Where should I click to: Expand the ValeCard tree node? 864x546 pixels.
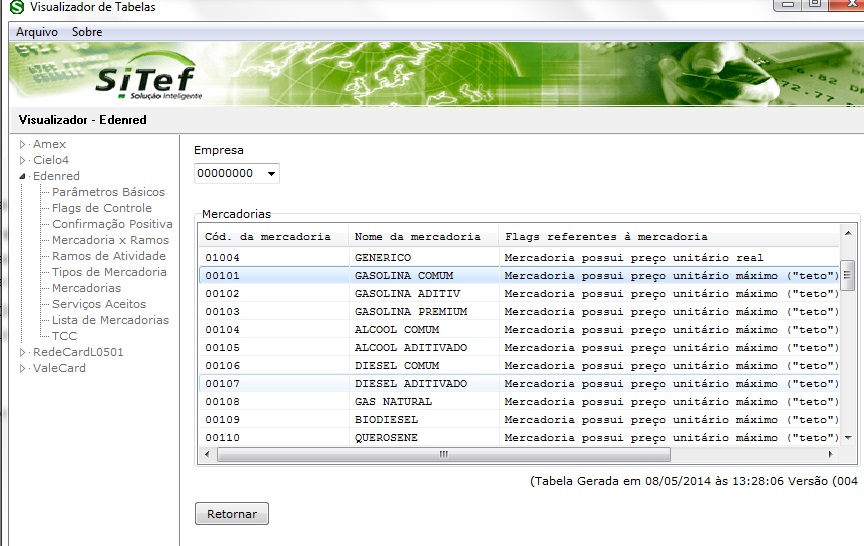click(x=22, y=368)
